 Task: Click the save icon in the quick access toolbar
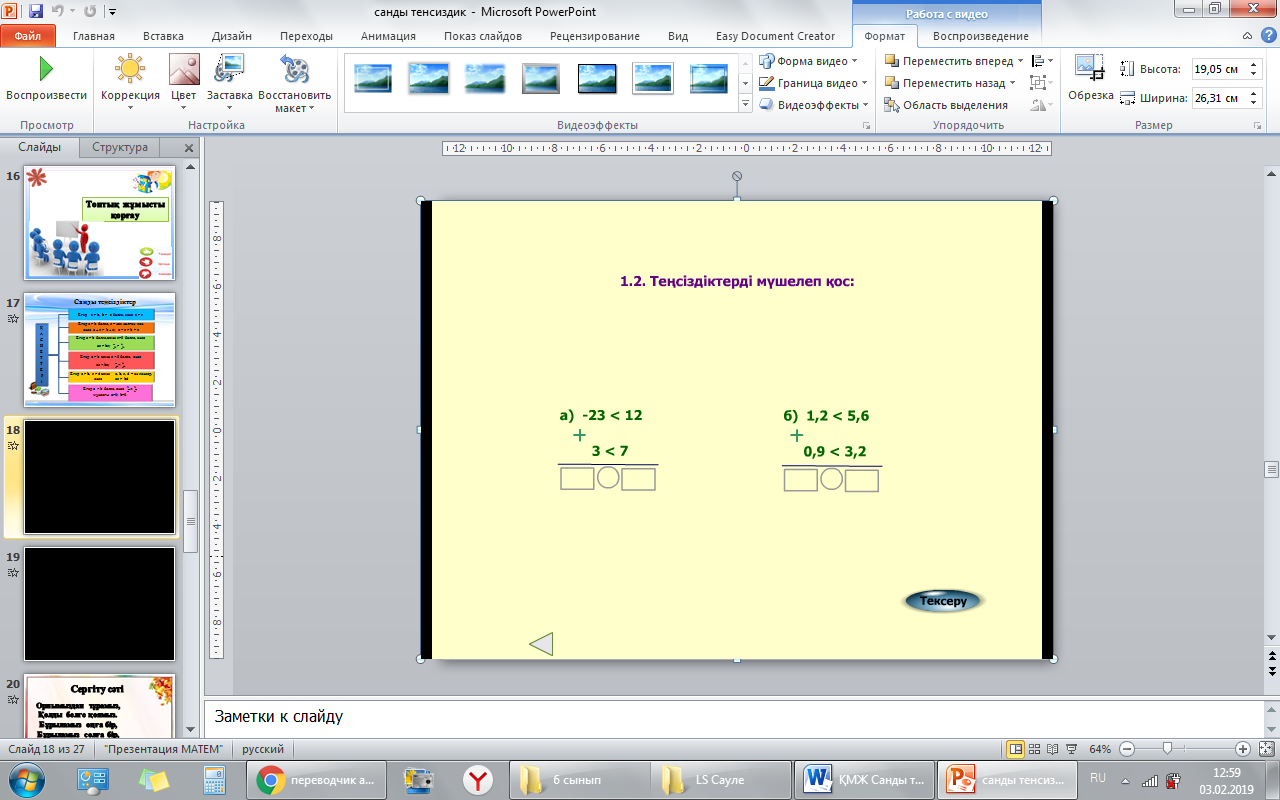point(36,12)
